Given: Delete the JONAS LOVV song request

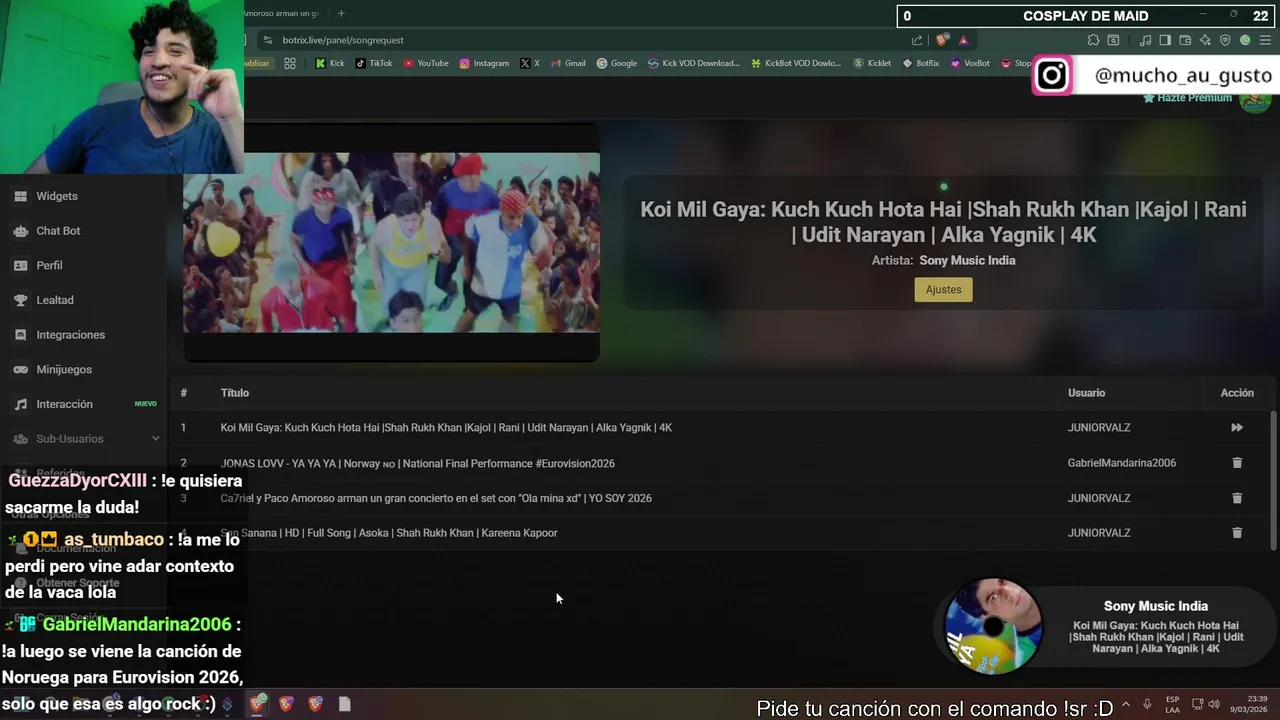Looking at the screenshot, I should point(1237,463).
